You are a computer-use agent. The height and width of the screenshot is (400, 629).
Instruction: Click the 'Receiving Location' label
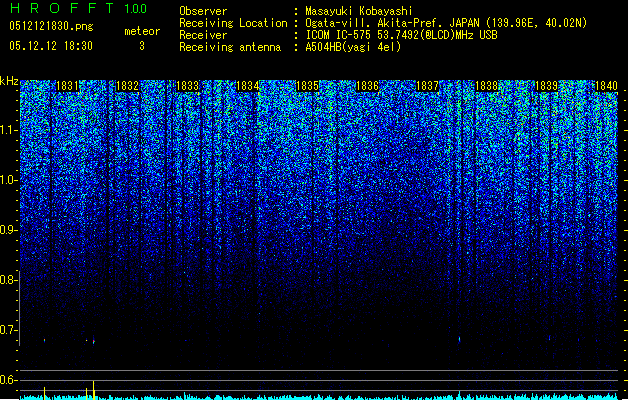[x=233, y=23]
